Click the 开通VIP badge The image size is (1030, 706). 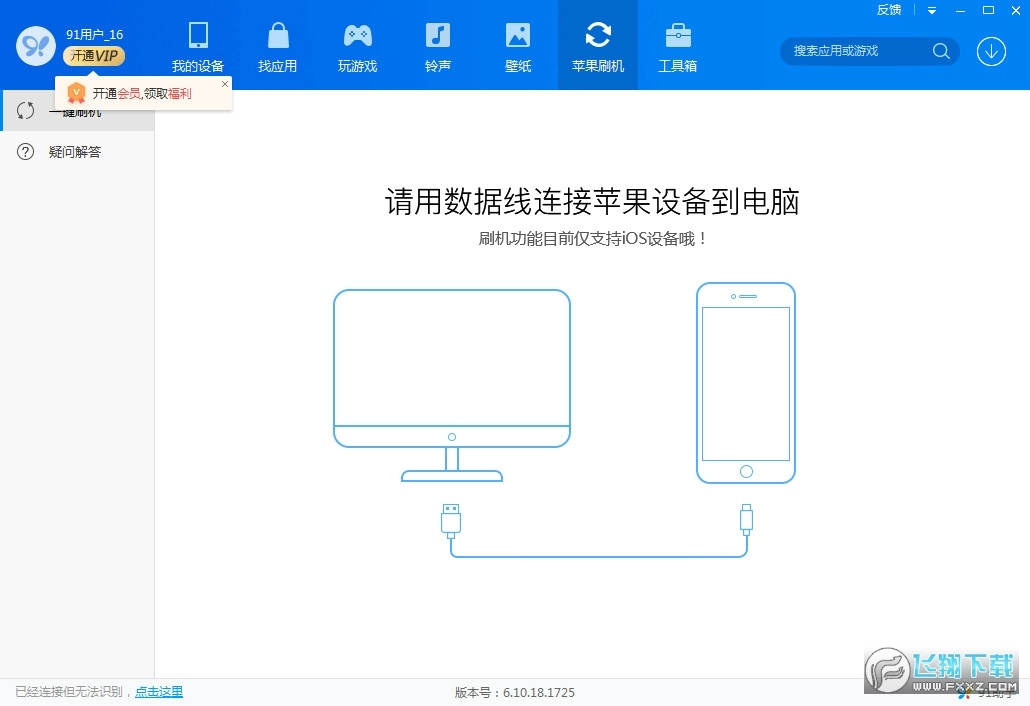[93, 55]
